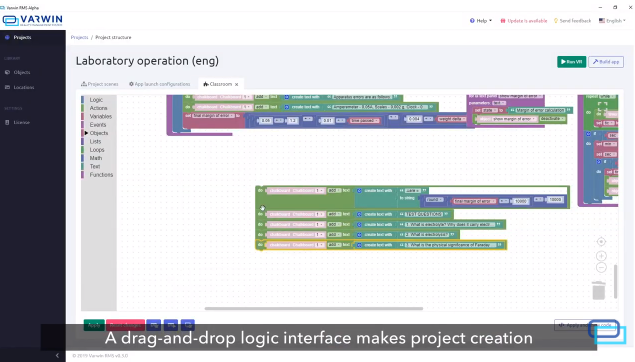The height and width of the screenshot is (362, 635).
Task: Click the Build app button
Action: tap(606, 62)
